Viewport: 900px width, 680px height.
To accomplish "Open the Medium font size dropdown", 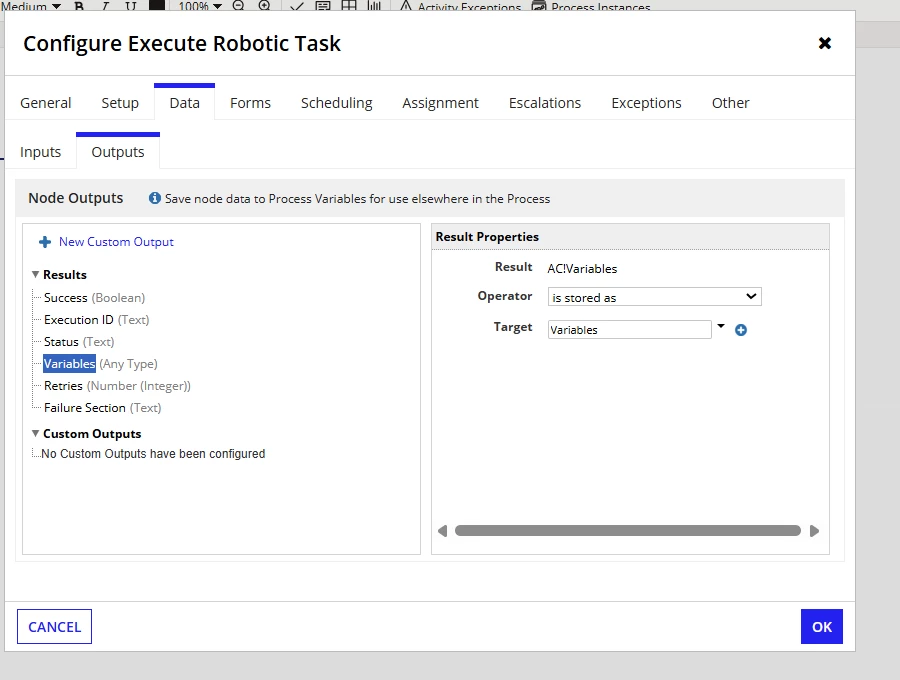I will coord(31,6).
